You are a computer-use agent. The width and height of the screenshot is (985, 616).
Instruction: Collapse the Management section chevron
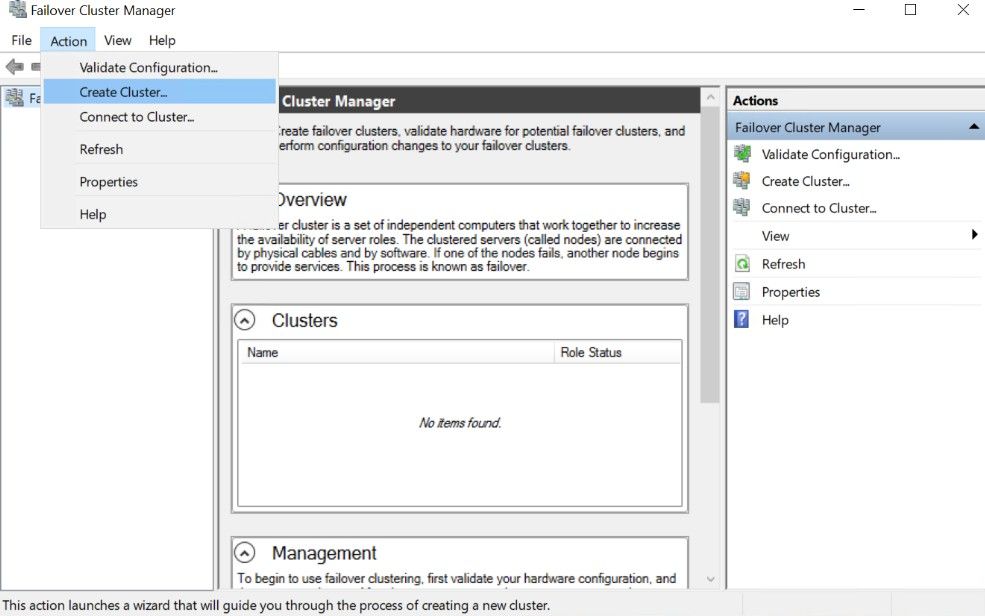244,553
